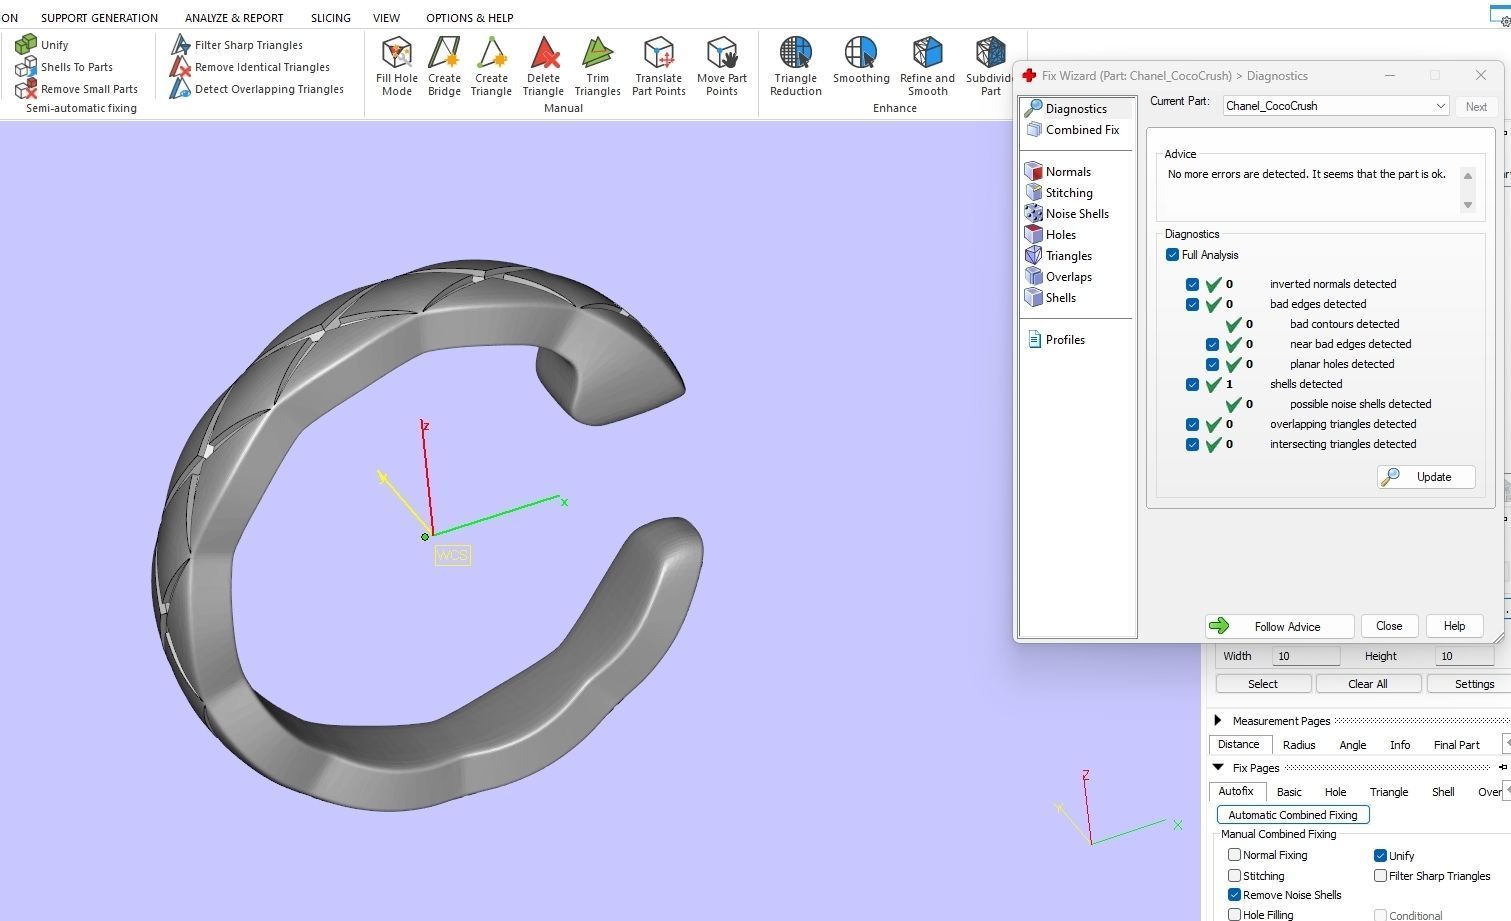Toggle intersecting triangles detection
Image resolution: width=1511 pixels, height=921 pixels.
click(x=1192, y=444)
